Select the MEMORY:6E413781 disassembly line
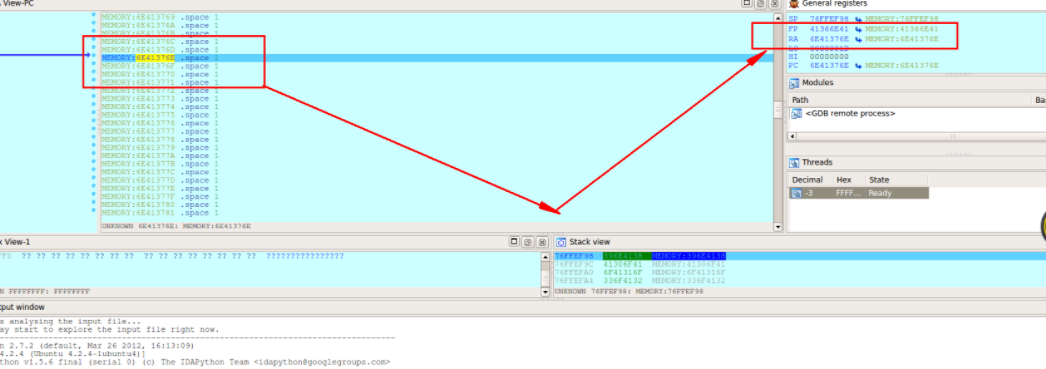 [159, 213]
